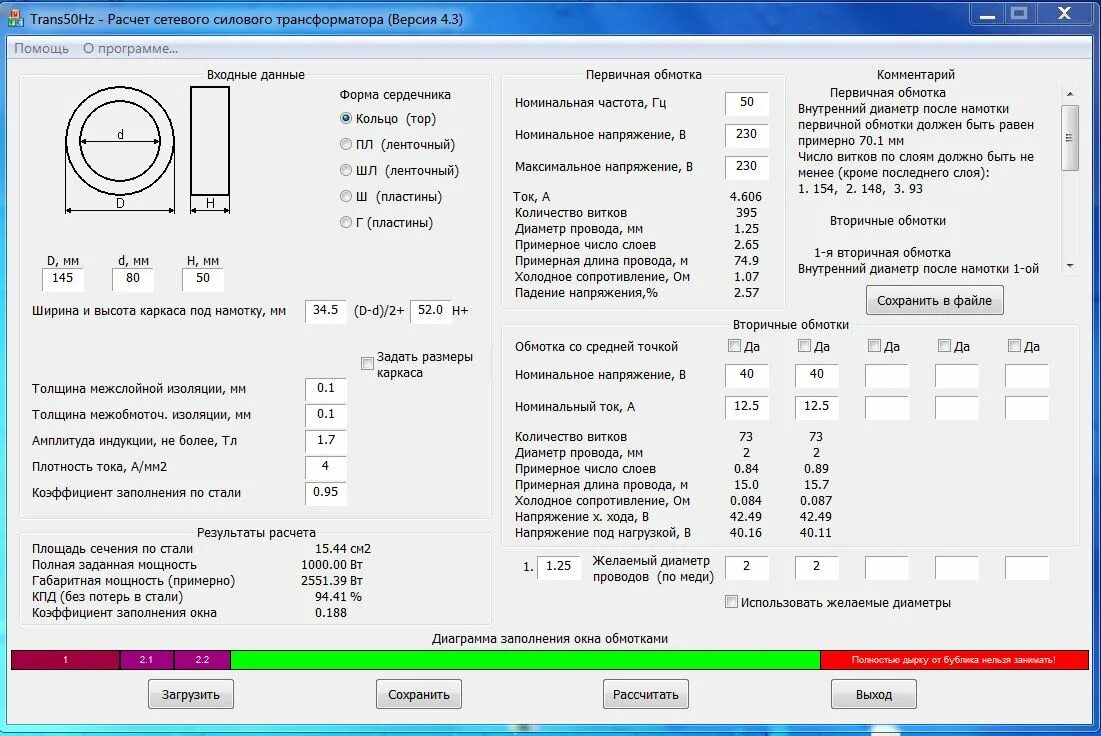Click first secondary desired diameter field 2
Viewport: 1101px width, 736px height.
tap(746, 567)
